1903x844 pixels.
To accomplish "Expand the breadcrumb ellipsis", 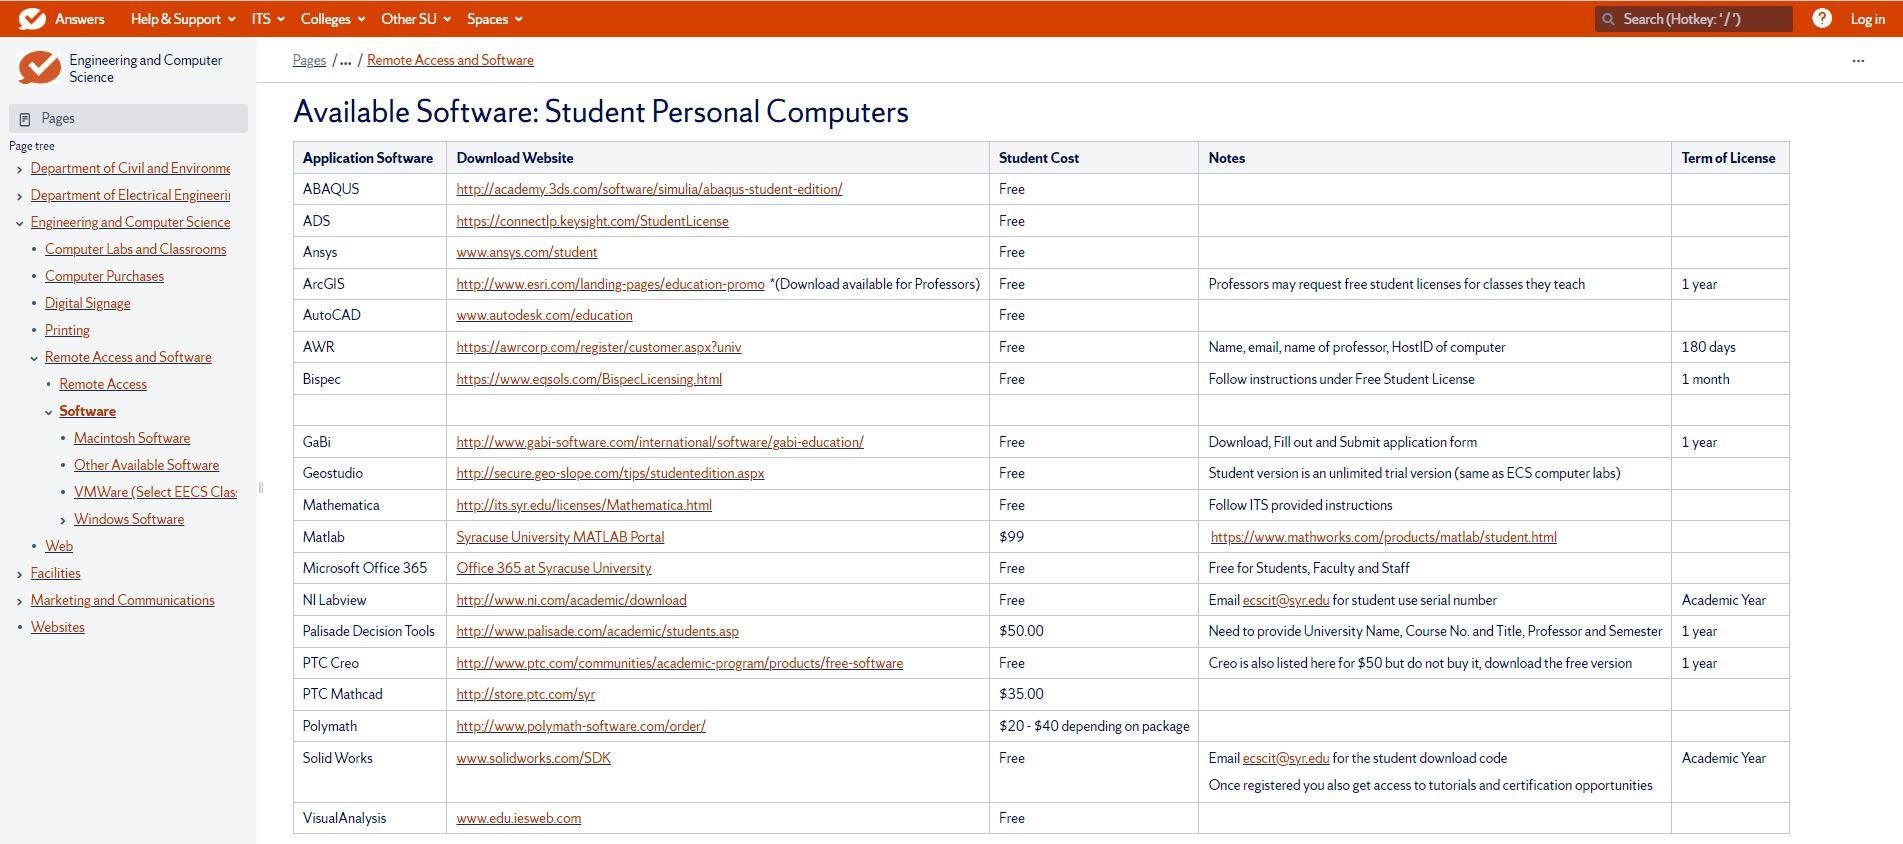I will tap(345, 60).
